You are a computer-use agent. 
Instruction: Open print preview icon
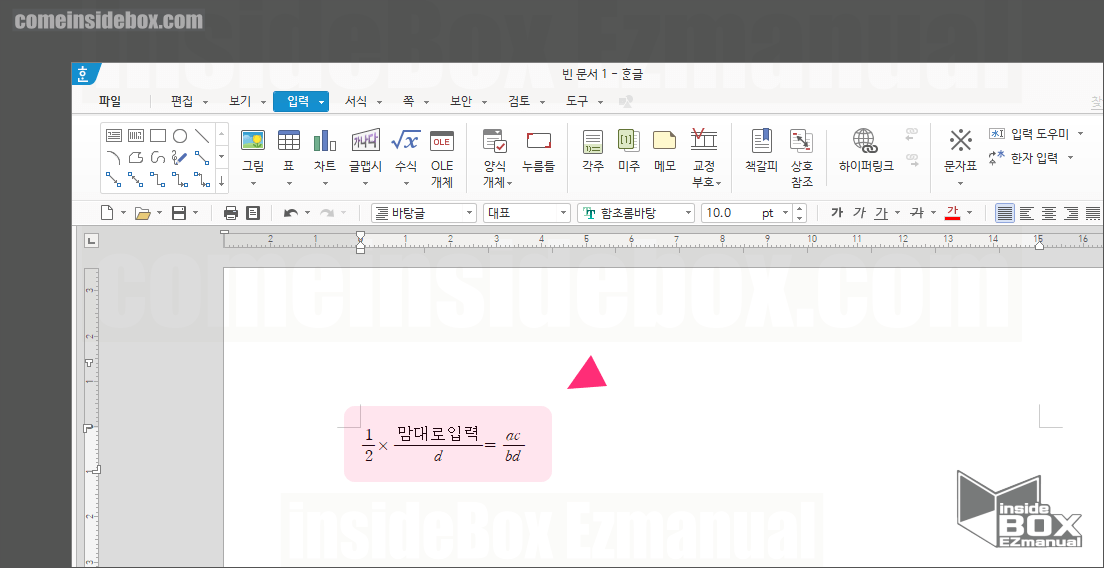(x=253, y=213)
